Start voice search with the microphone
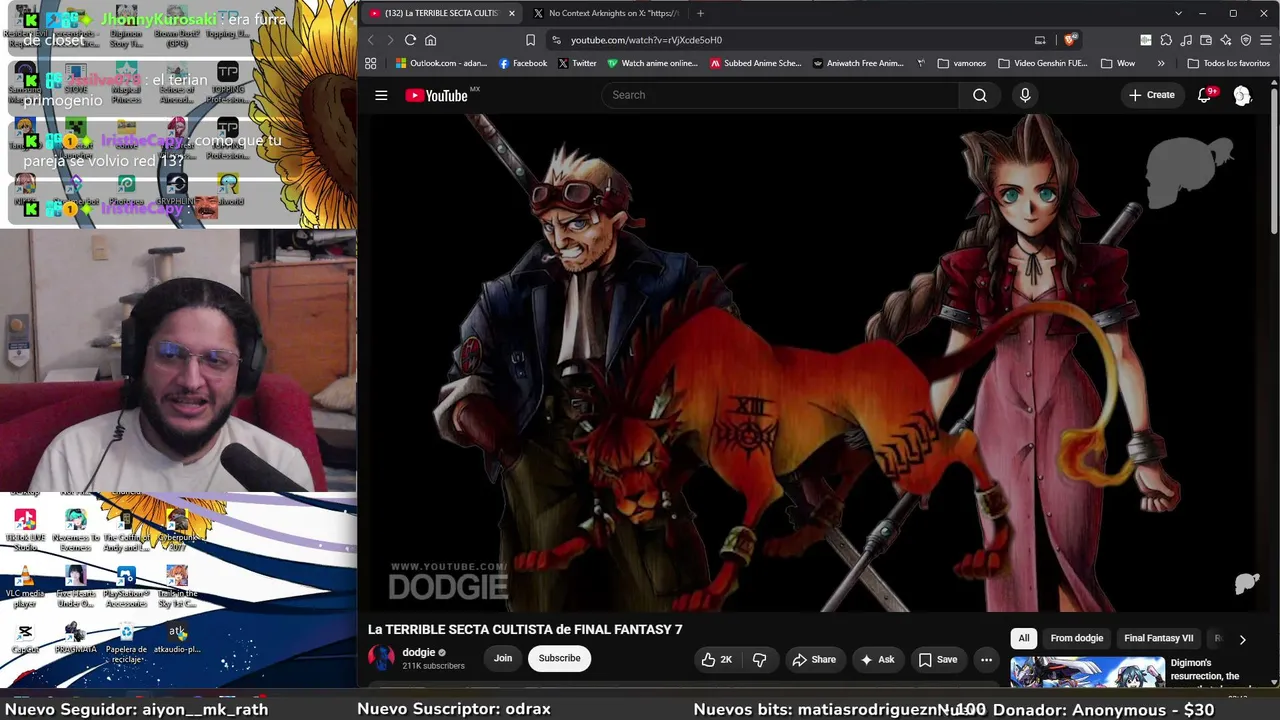Viewport: 1280px width, 720px height. (1025, 95)
